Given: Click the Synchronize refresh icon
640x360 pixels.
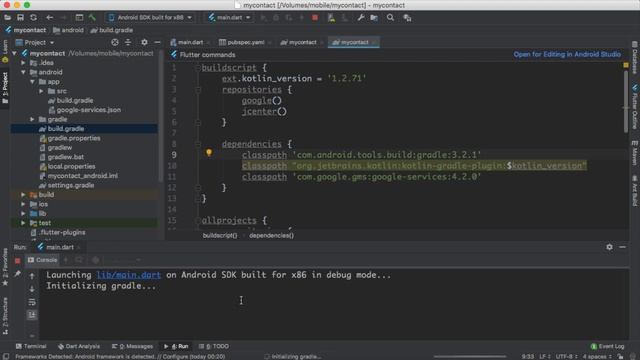Looking at the screenshot, I should click(33, 18).
